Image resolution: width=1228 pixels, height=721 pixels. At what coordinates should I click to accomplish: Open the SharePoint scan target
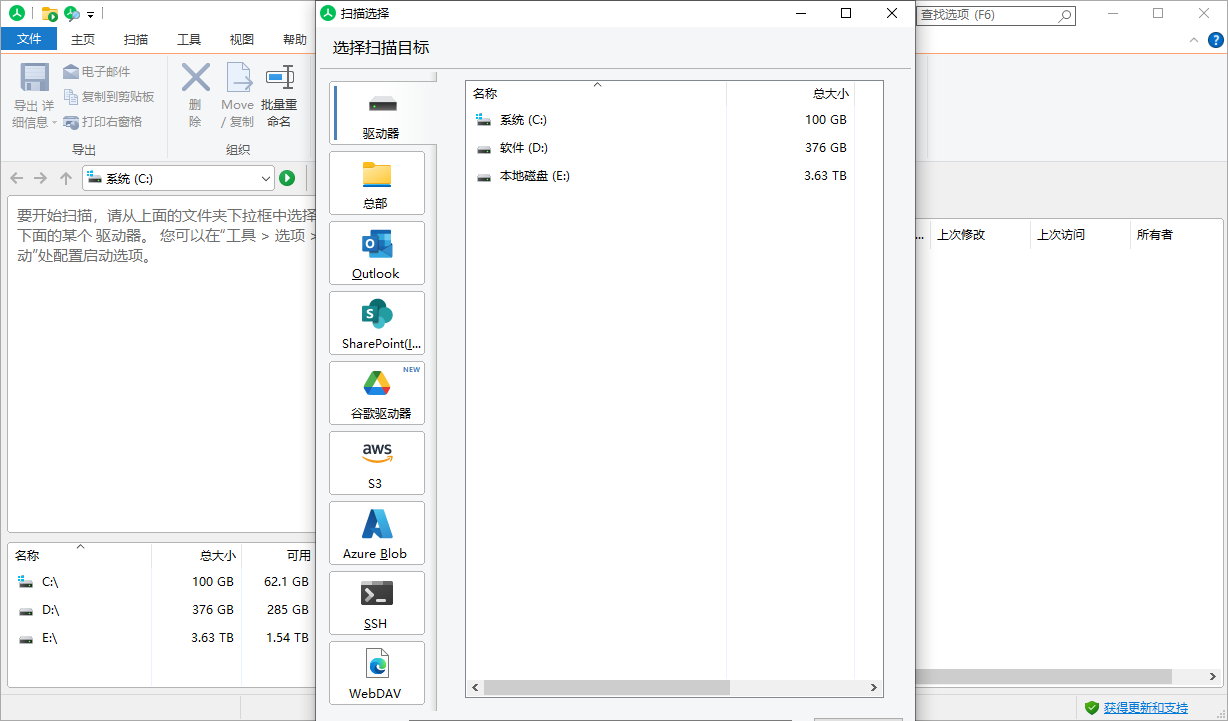pos(376,322)
